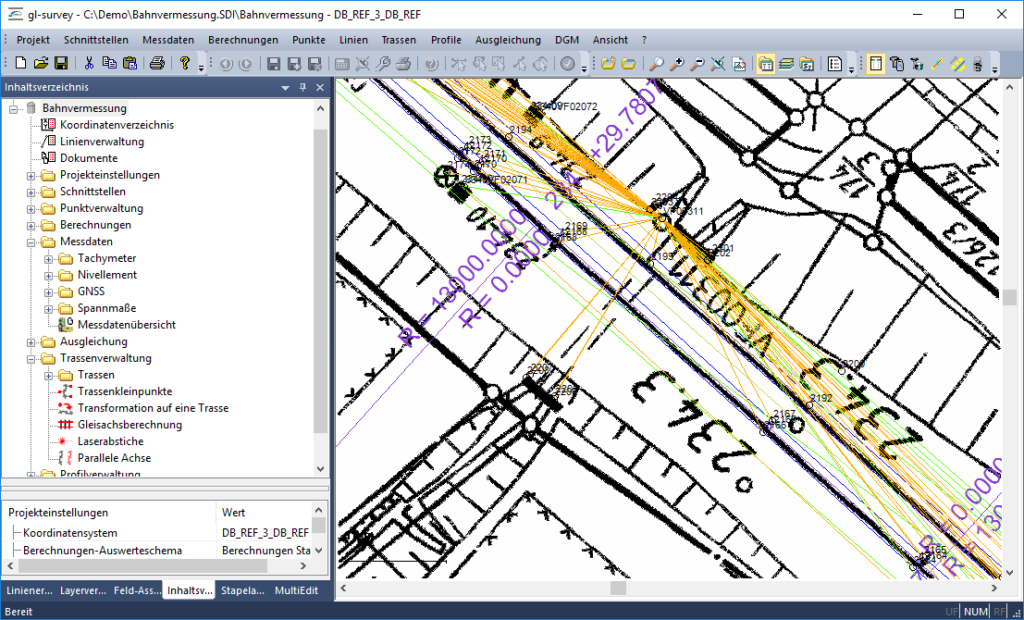
Task: Click the Zoom Out magnifier icon
Action: [x=700, y=64]
